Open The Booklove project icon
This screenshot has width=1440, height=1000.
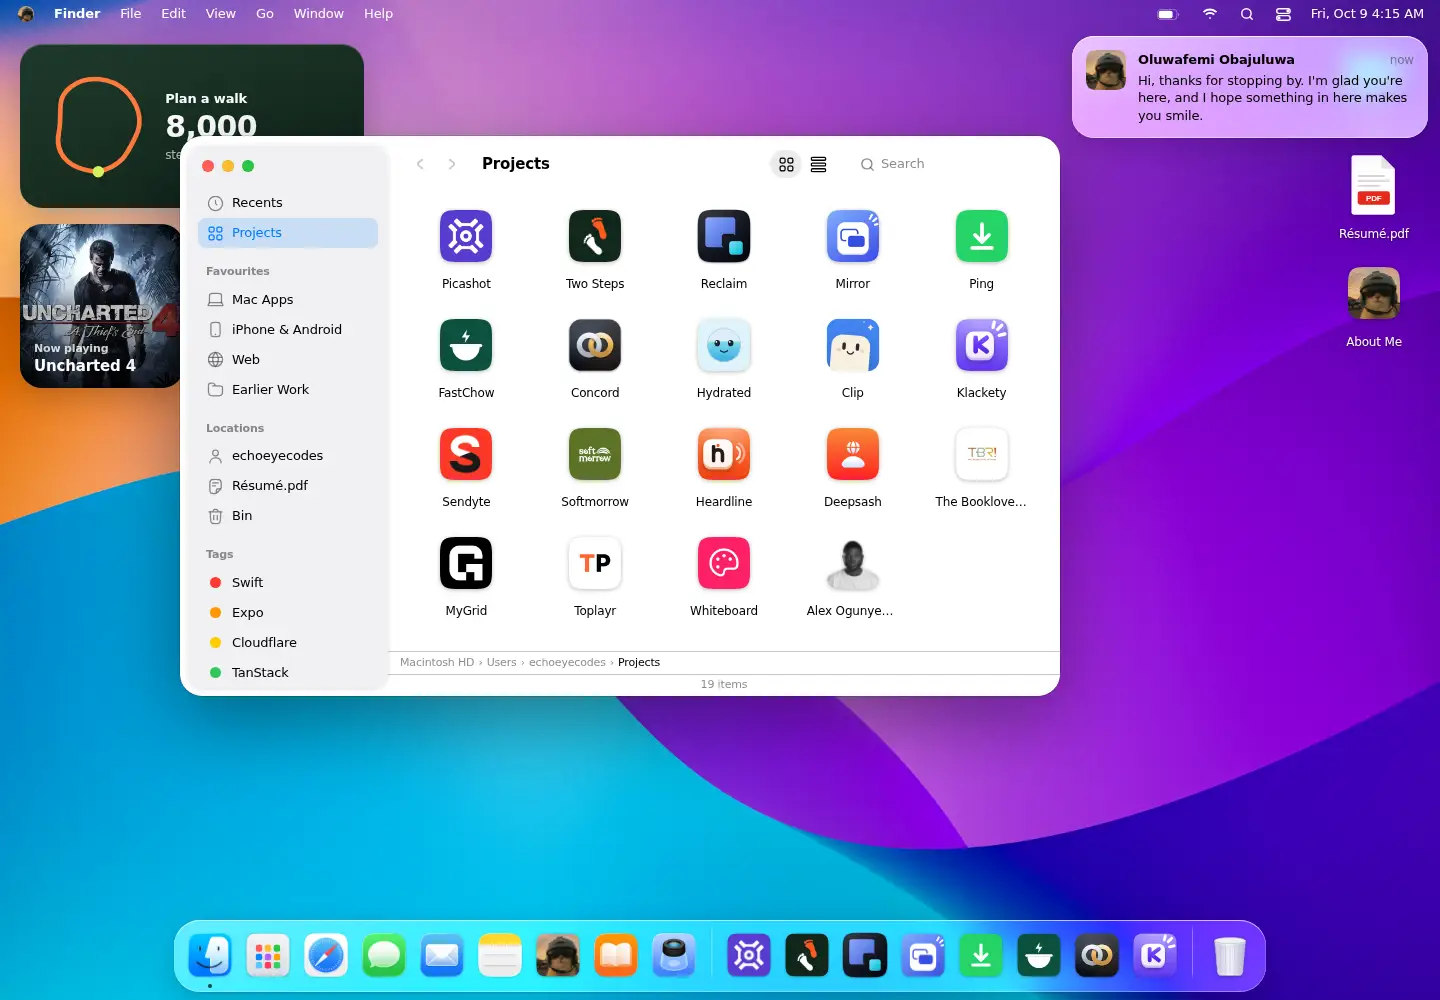[x=982, y=454]
